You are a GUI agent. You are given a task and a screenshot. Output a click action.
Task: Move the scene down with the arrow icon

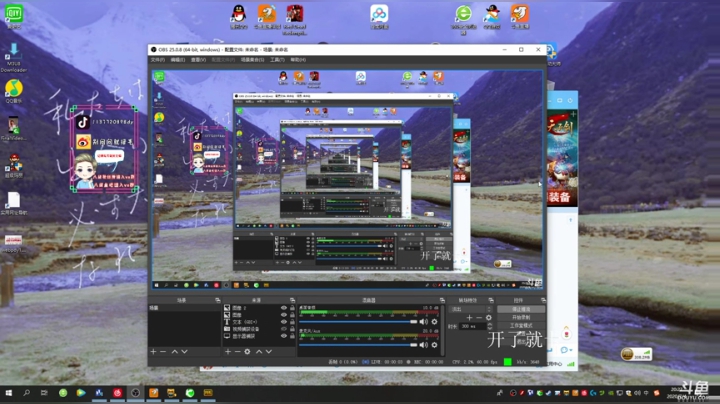pyautogui.click(x=185, y=352)
